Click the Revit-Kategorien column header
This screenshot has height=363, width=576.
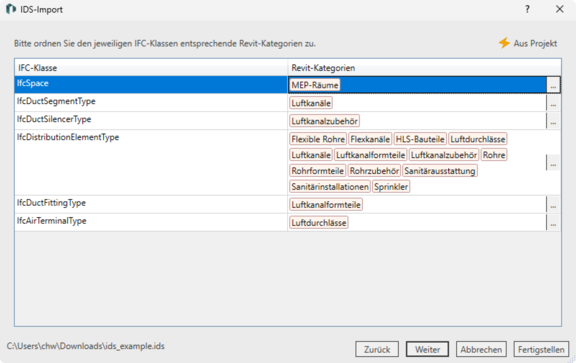424,68
